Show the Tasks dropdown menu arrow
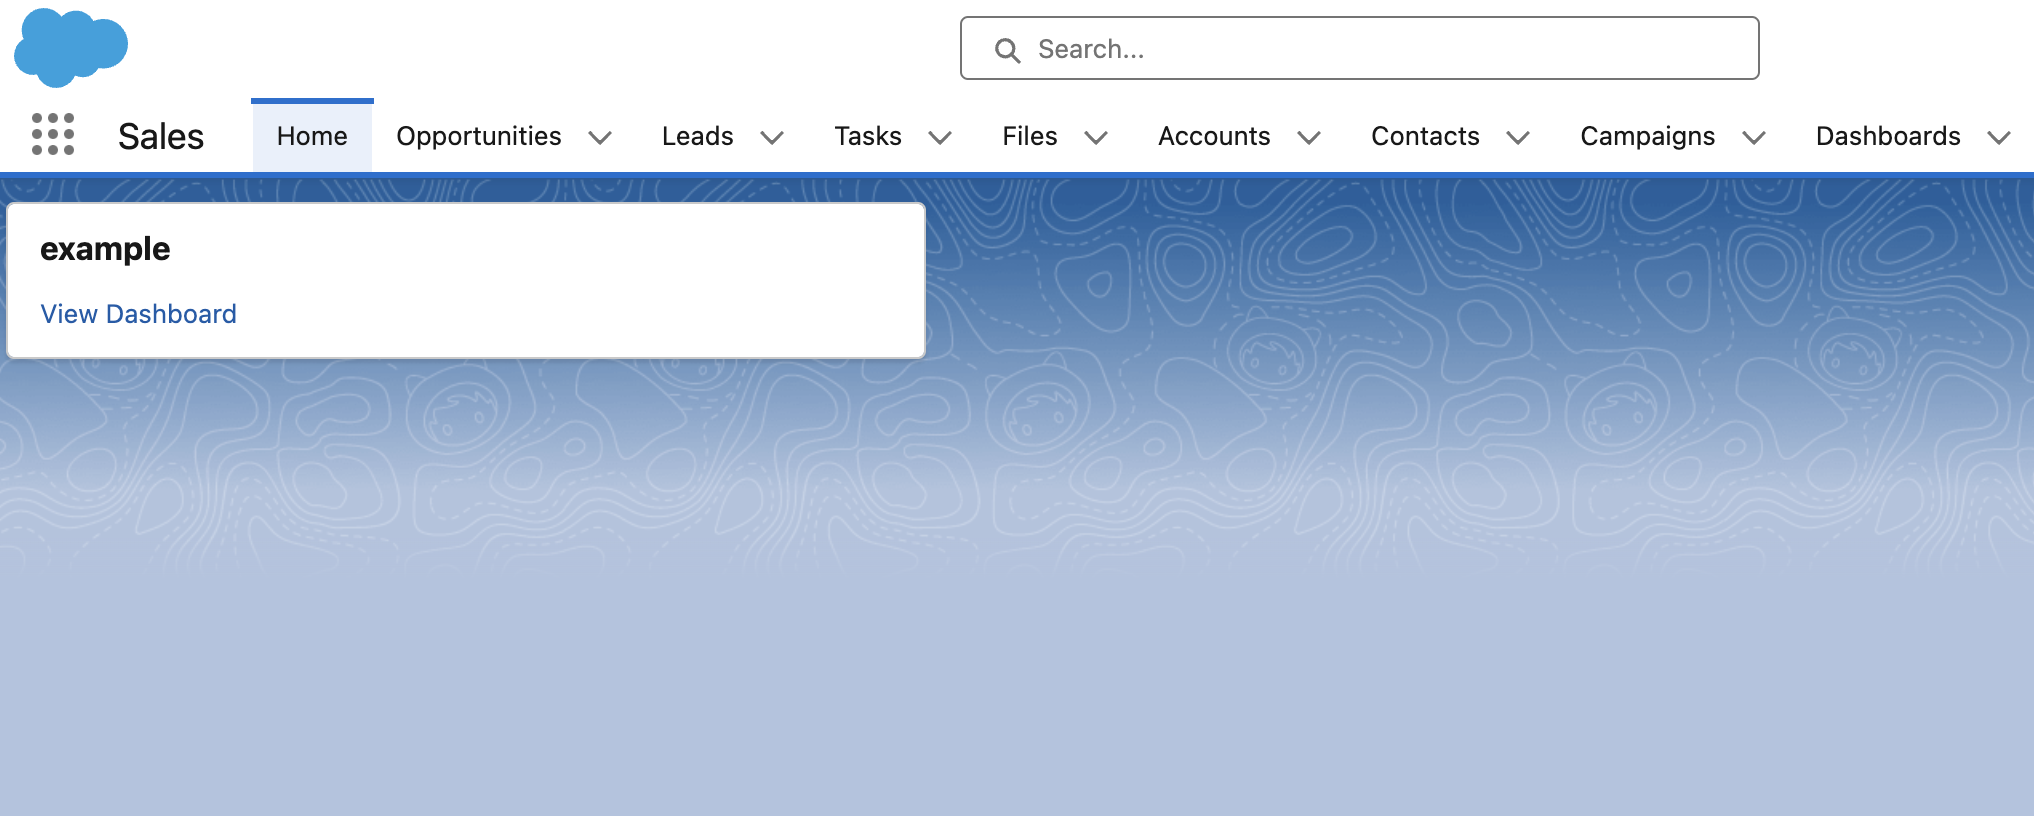Image resolution: width=2034 pixels, height=816 pixels. coord(940,137)
